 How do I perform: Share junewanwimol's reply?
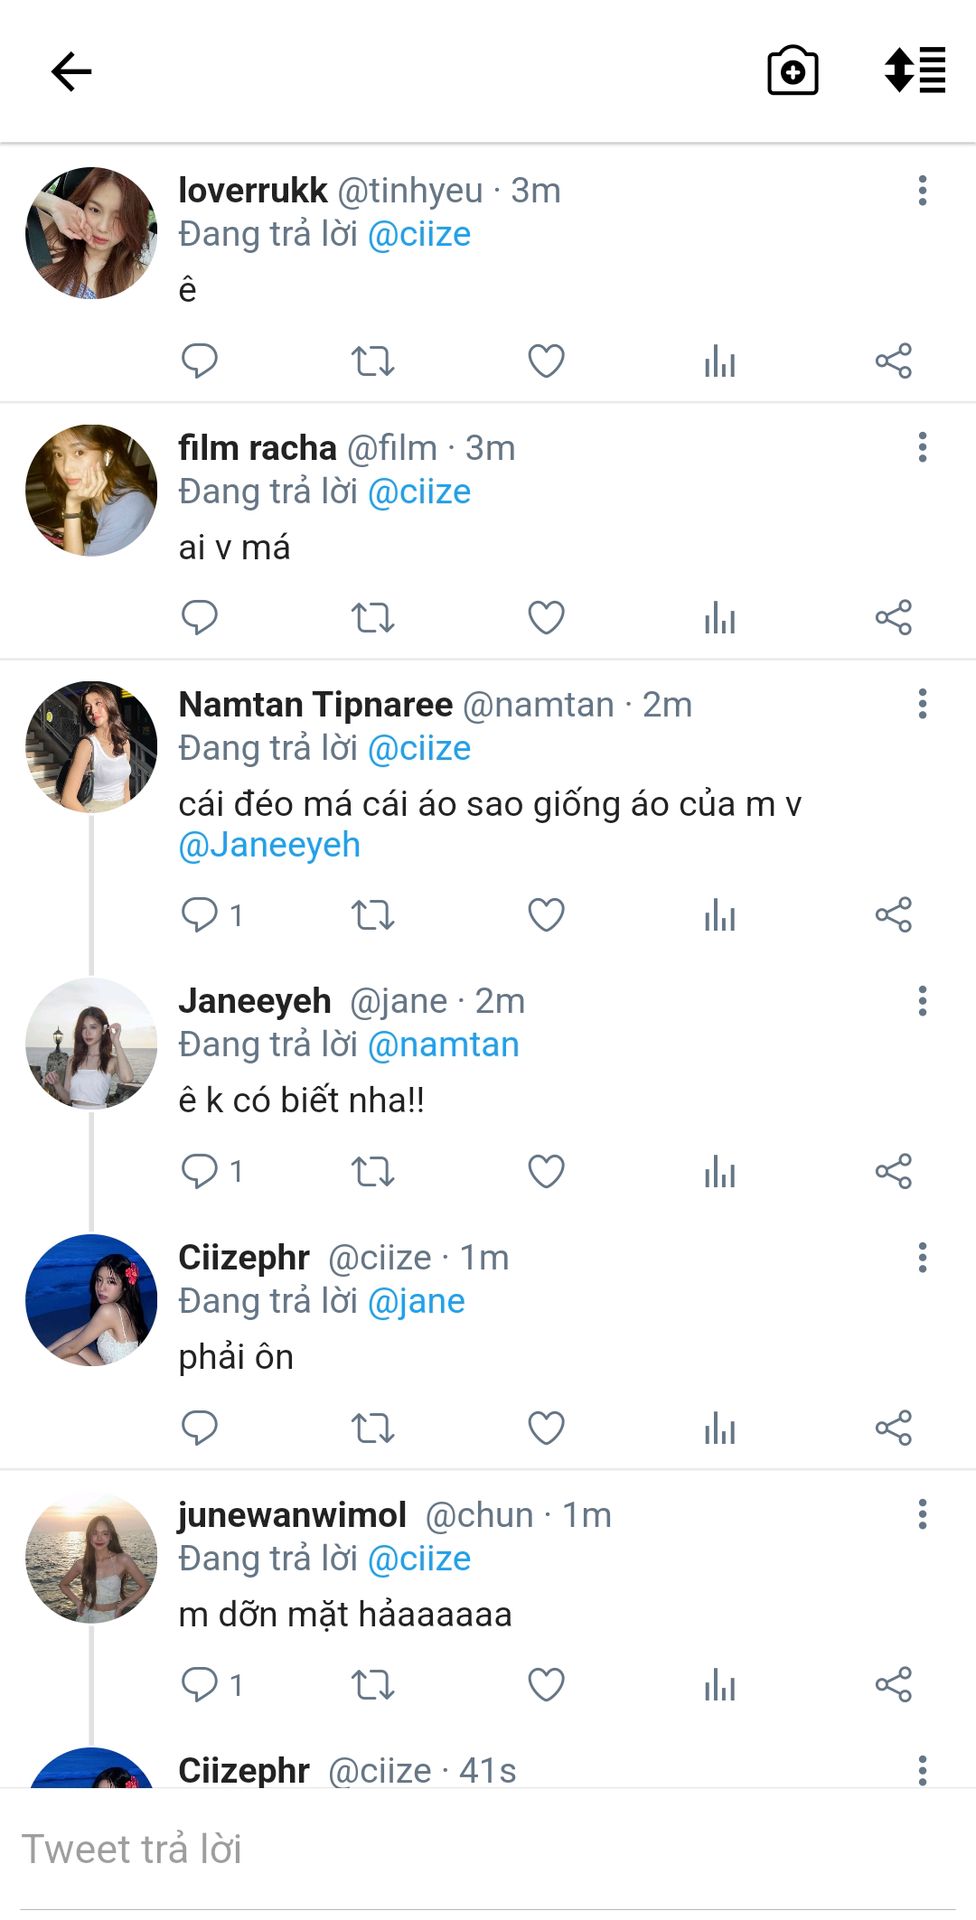pos(893,1685)
